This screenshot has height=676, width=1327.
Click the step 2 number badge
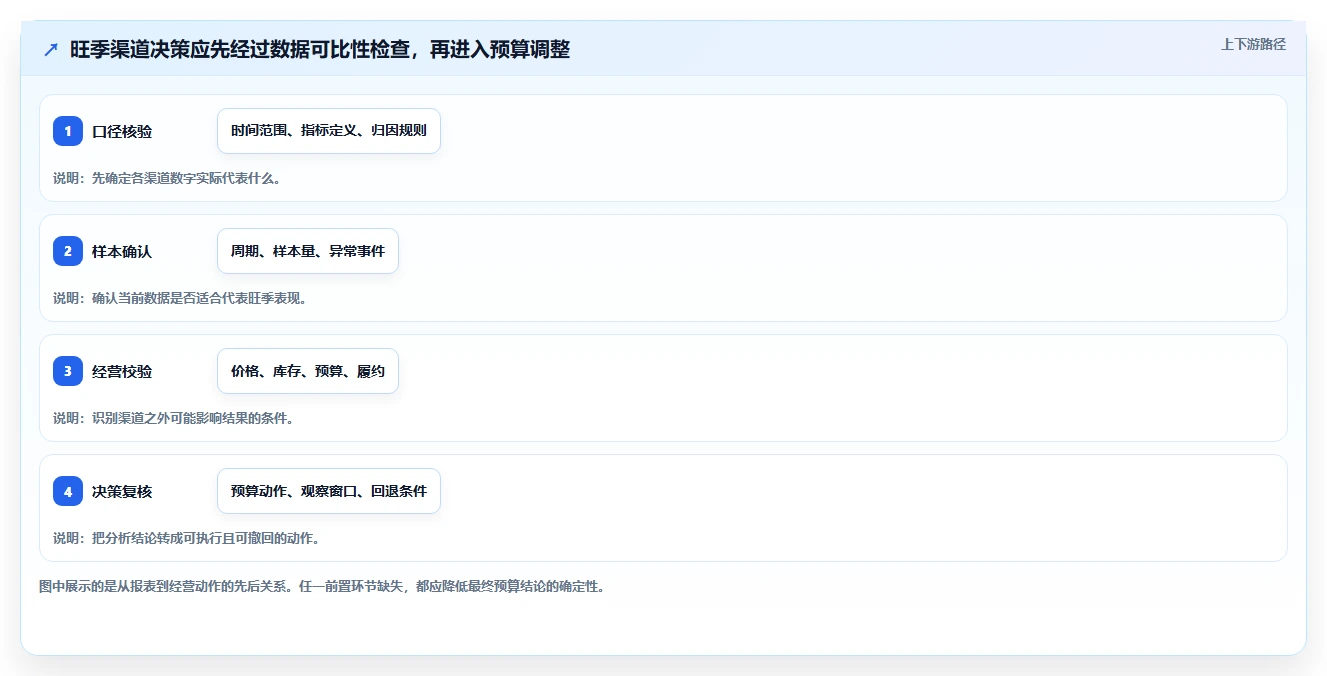tap(68, 251)
